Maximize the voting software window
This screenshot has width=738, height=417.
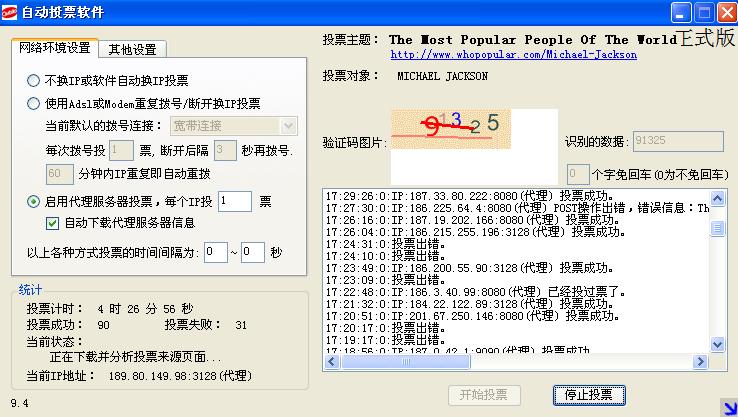tap(703, 12)
